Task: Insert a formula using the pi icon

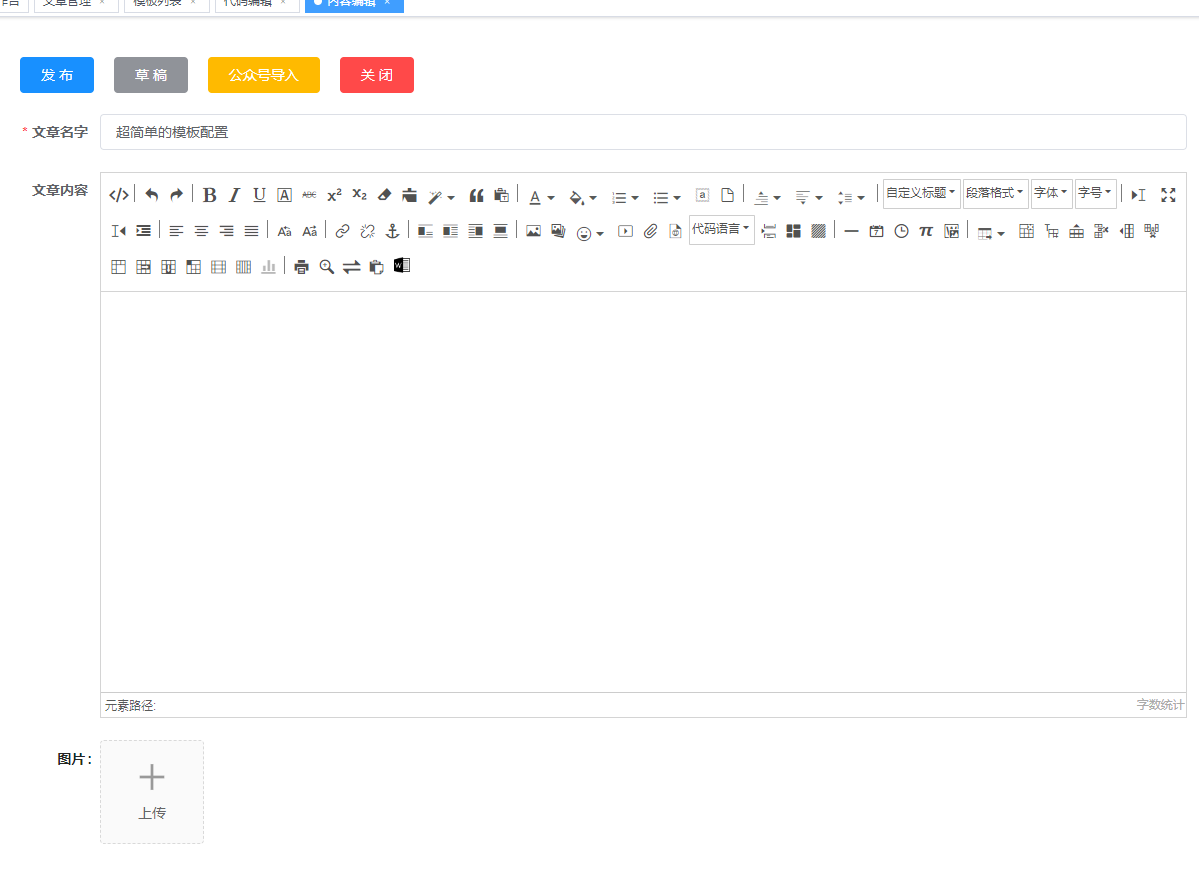Action: click(x=926, y=231)
